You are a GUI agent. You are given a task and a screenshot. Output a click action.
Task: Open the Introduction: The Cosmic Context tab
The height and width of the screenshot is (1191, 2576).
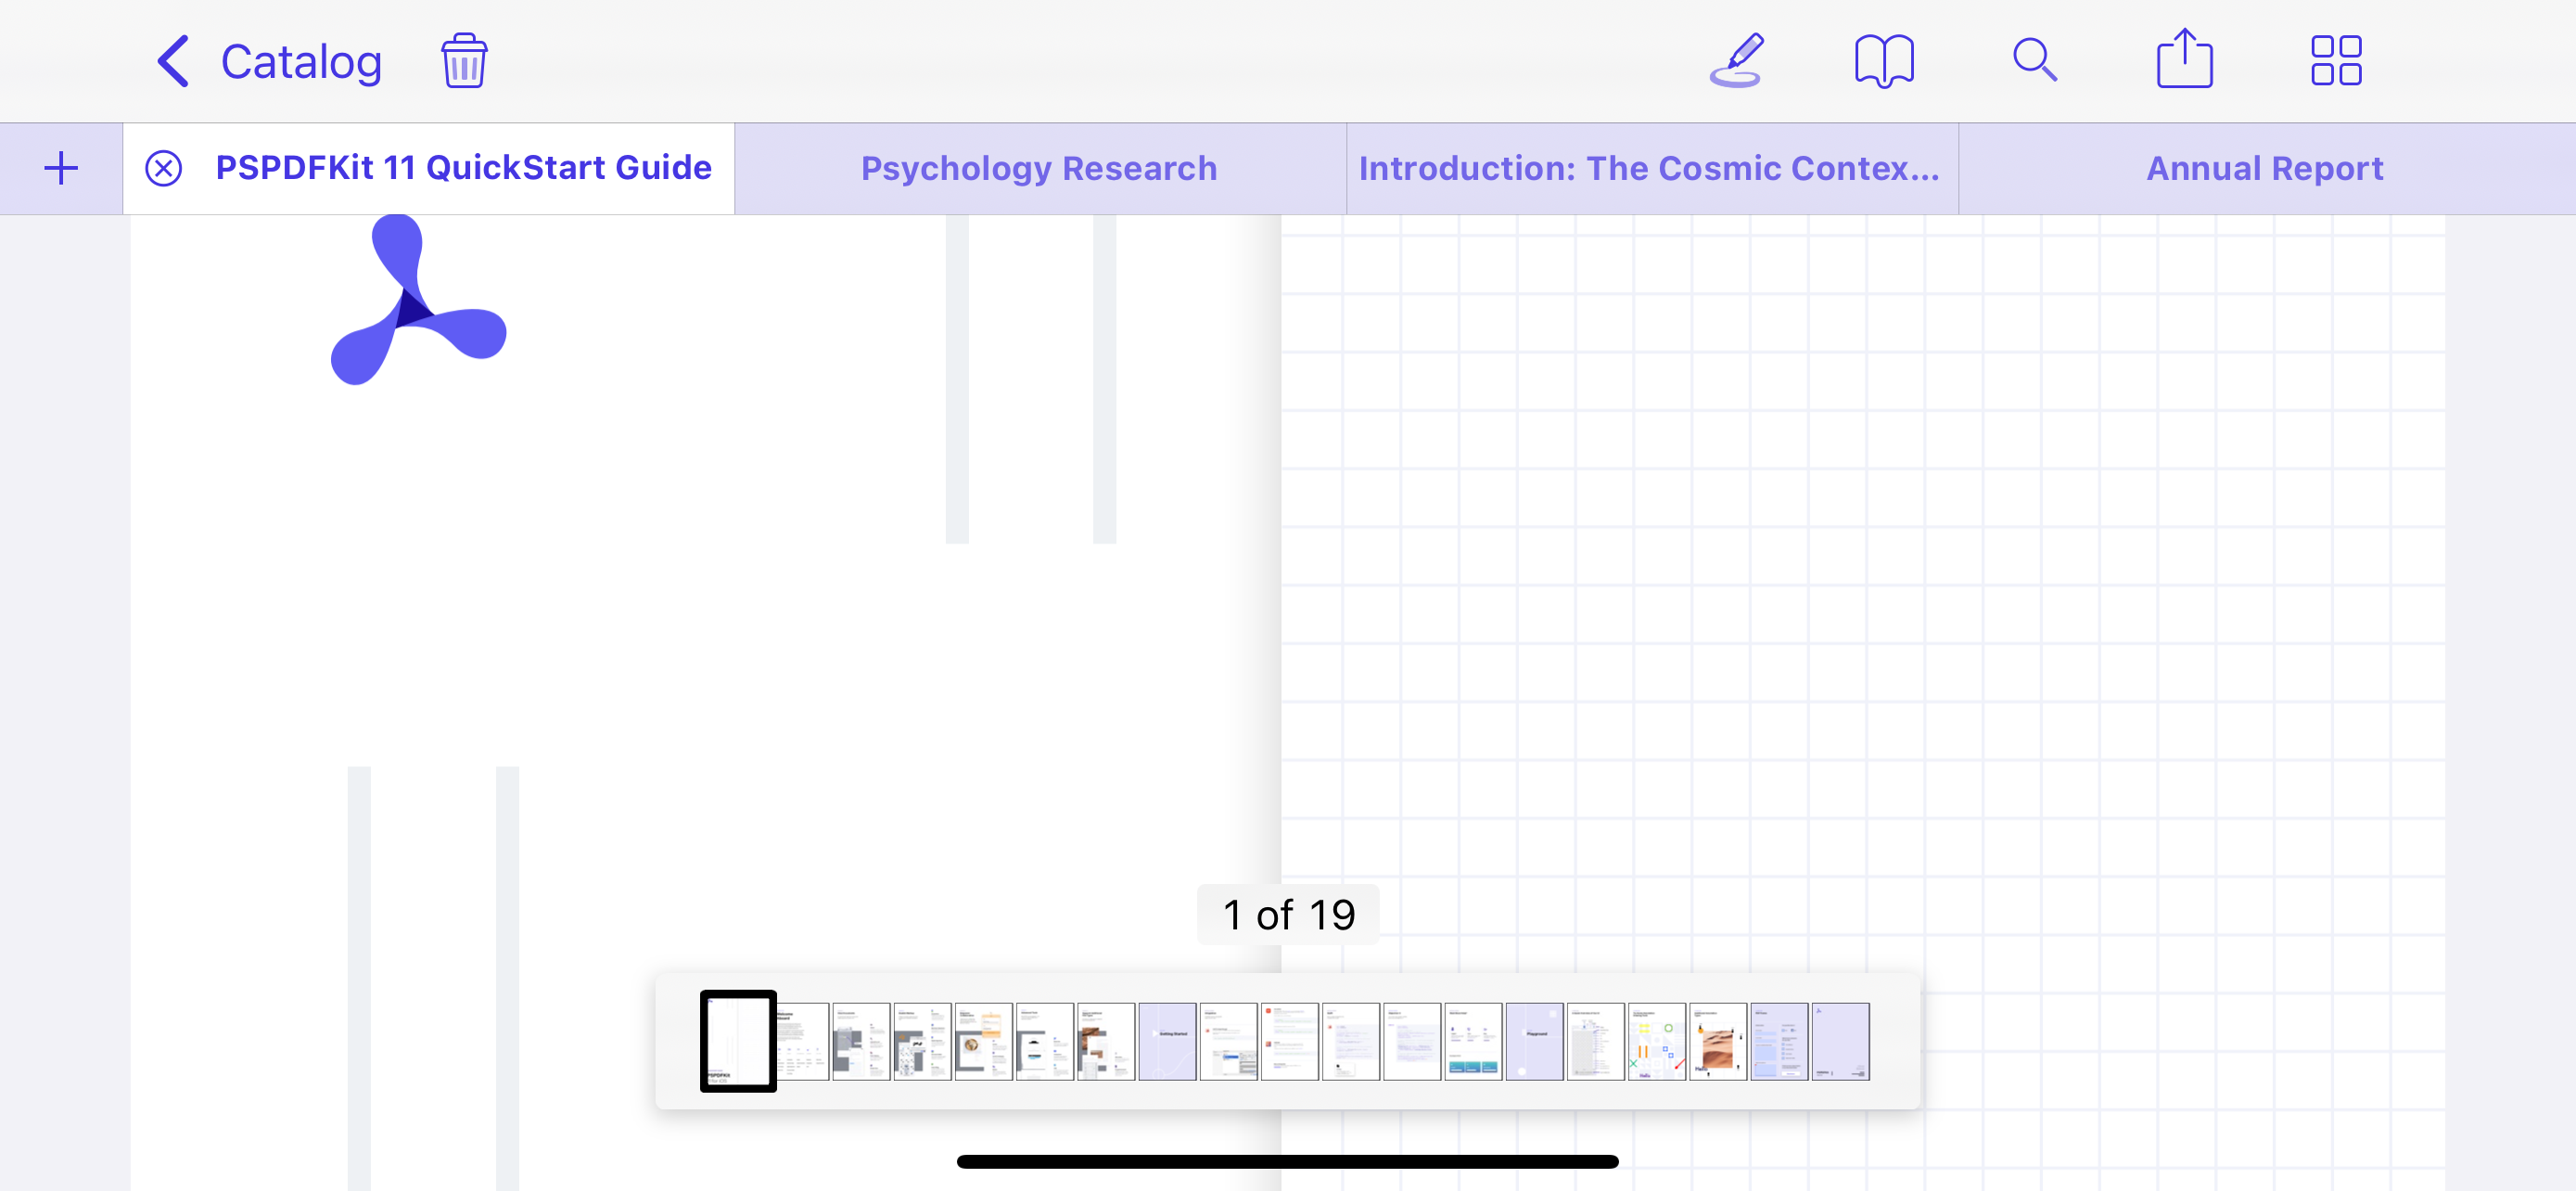1648,167
